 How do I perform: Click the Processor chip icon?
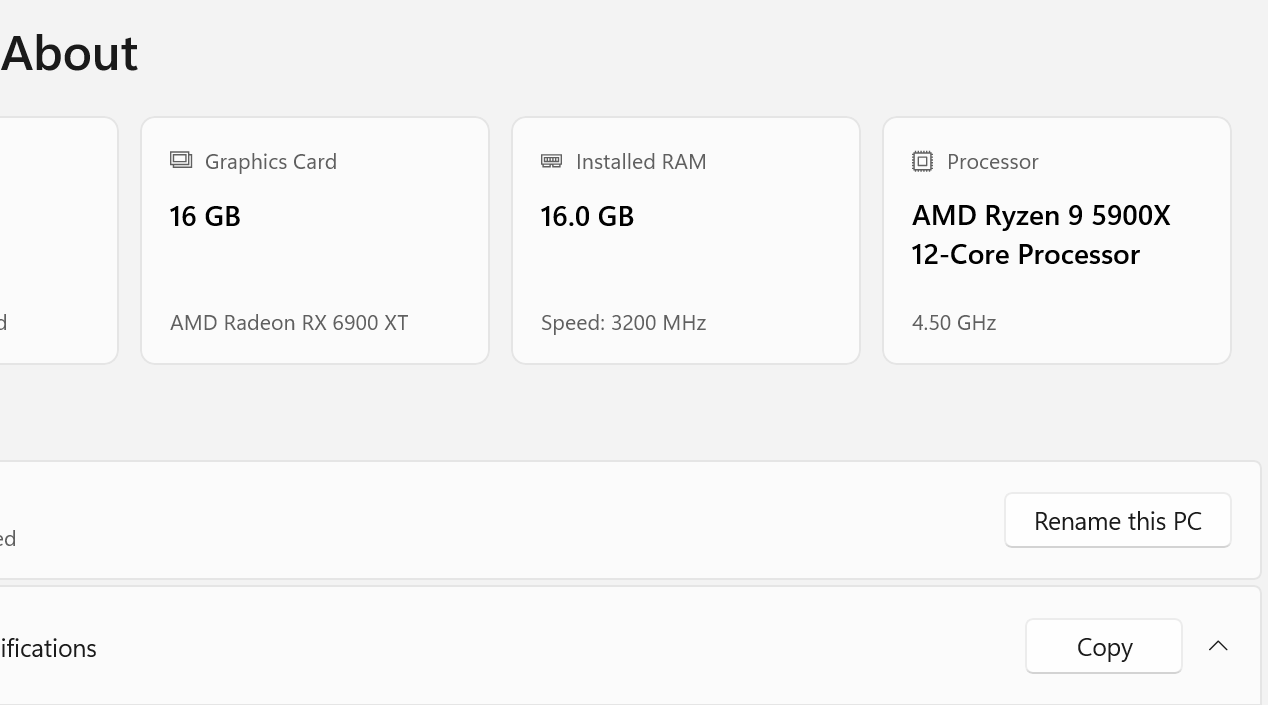(922, 161)
